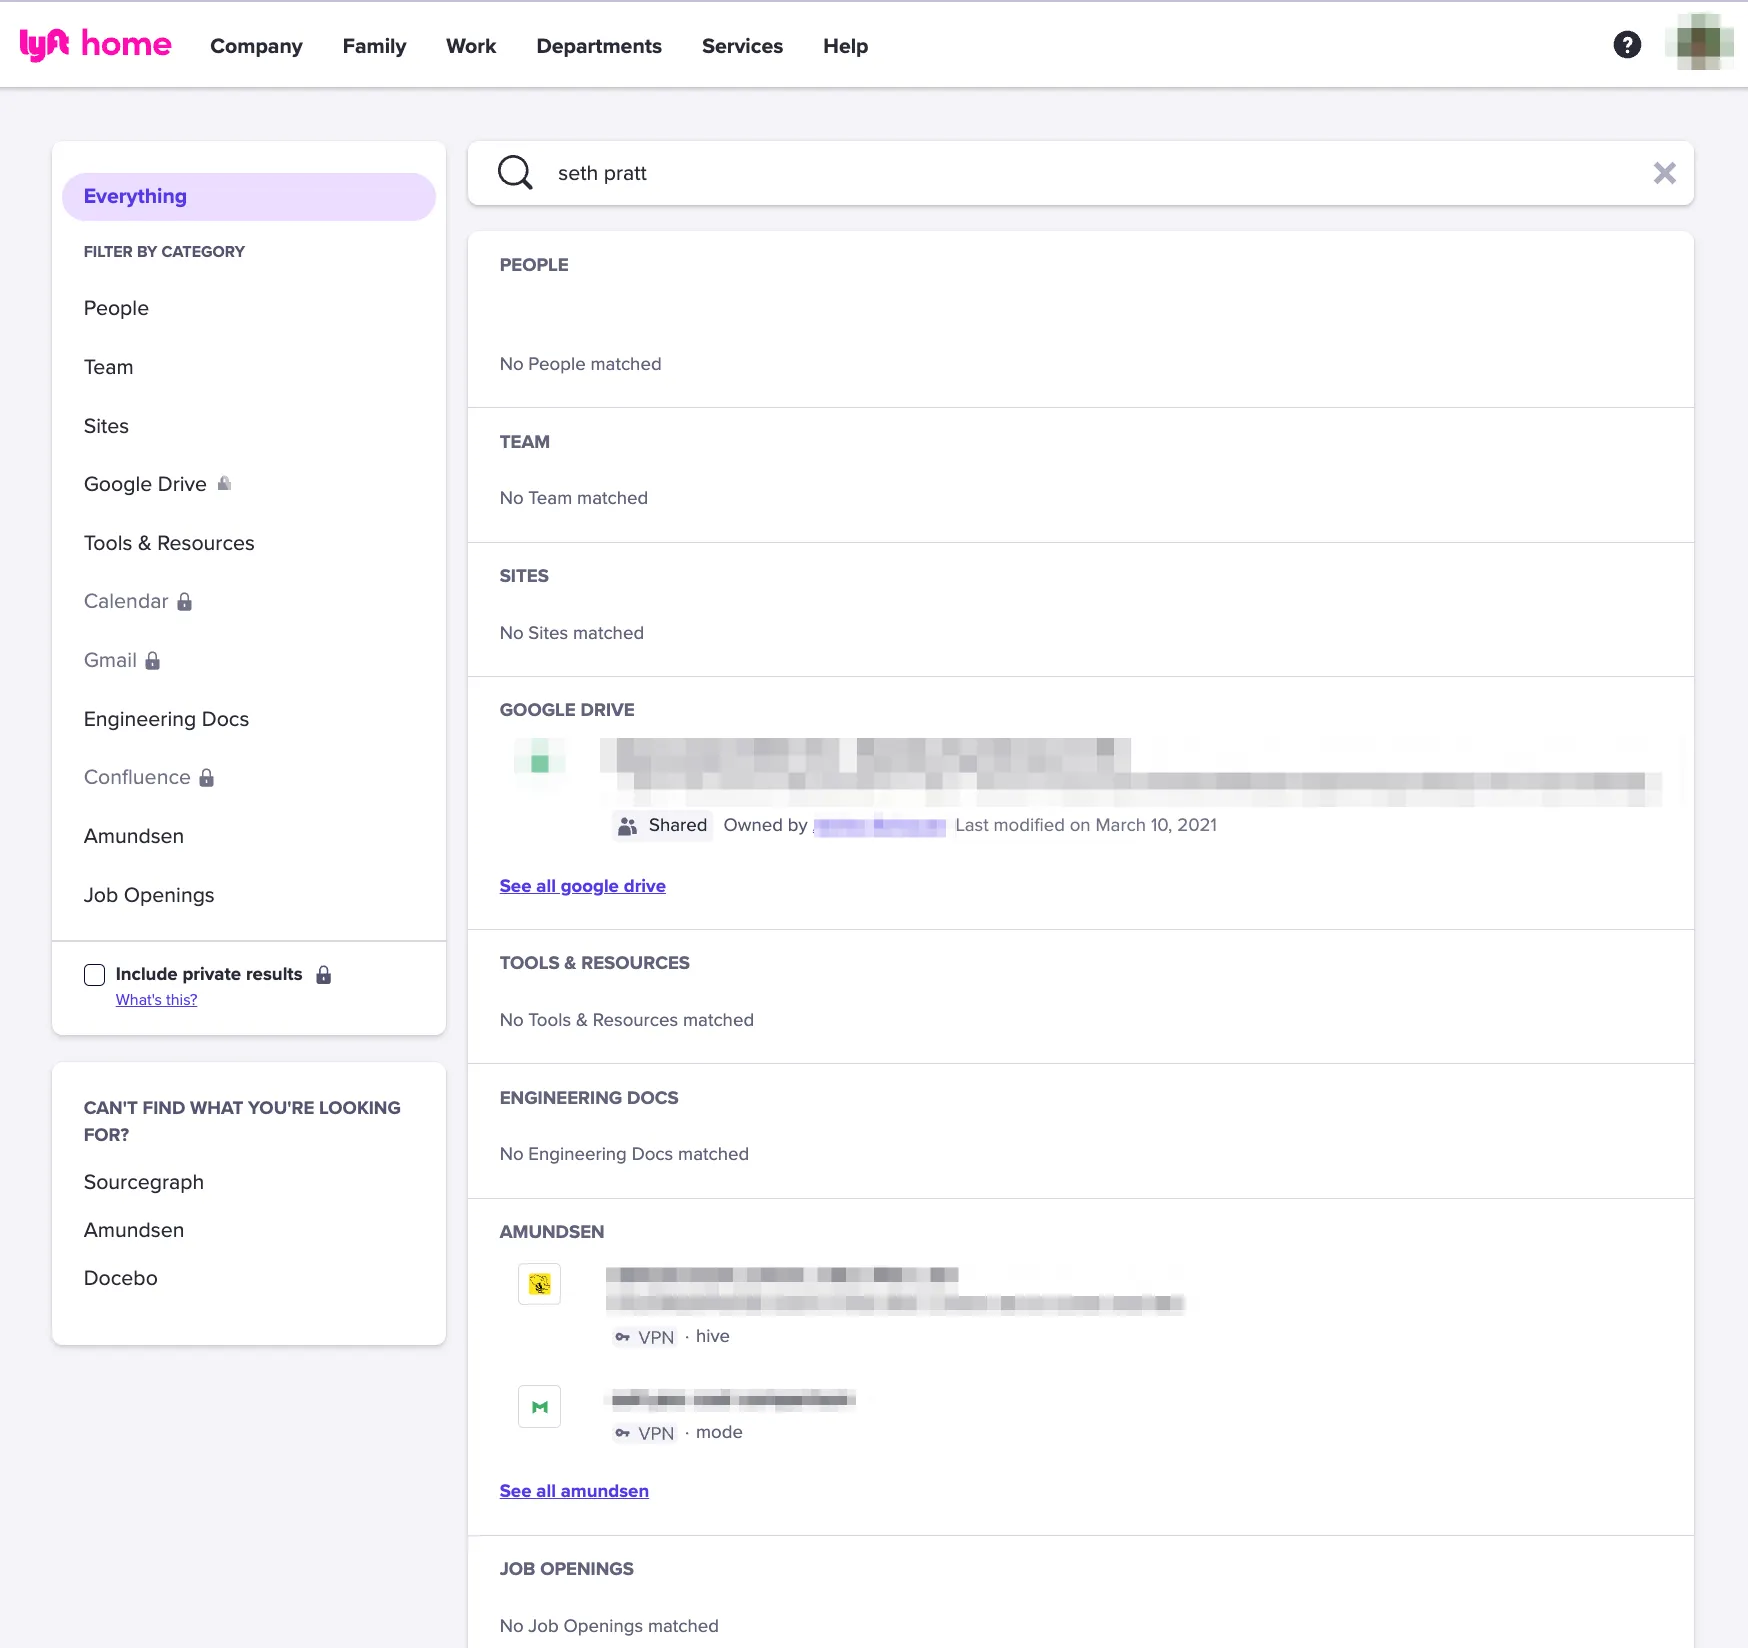Open the blurred Google Drive result title
This screenshot has height=1648, width=1748.
point(866,753)
